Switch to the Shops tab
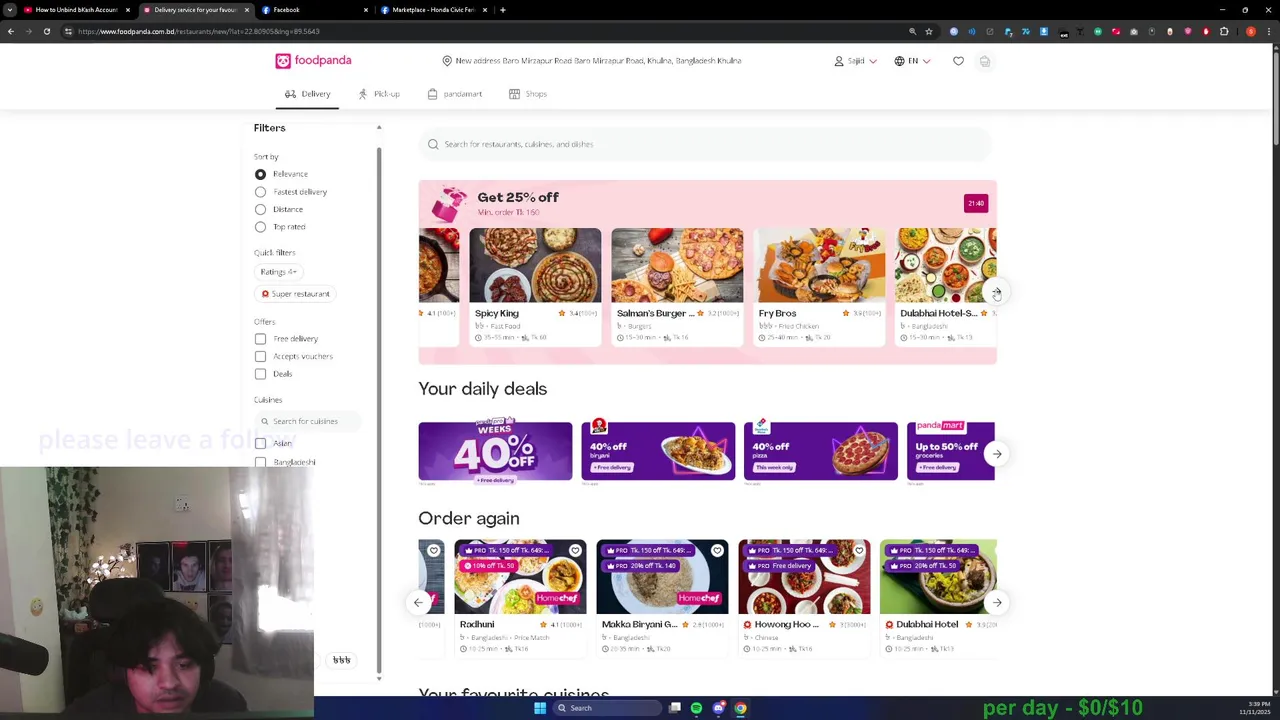This screenshot has height=720, width=1280. pyautogui.click(x=527, y=94)
